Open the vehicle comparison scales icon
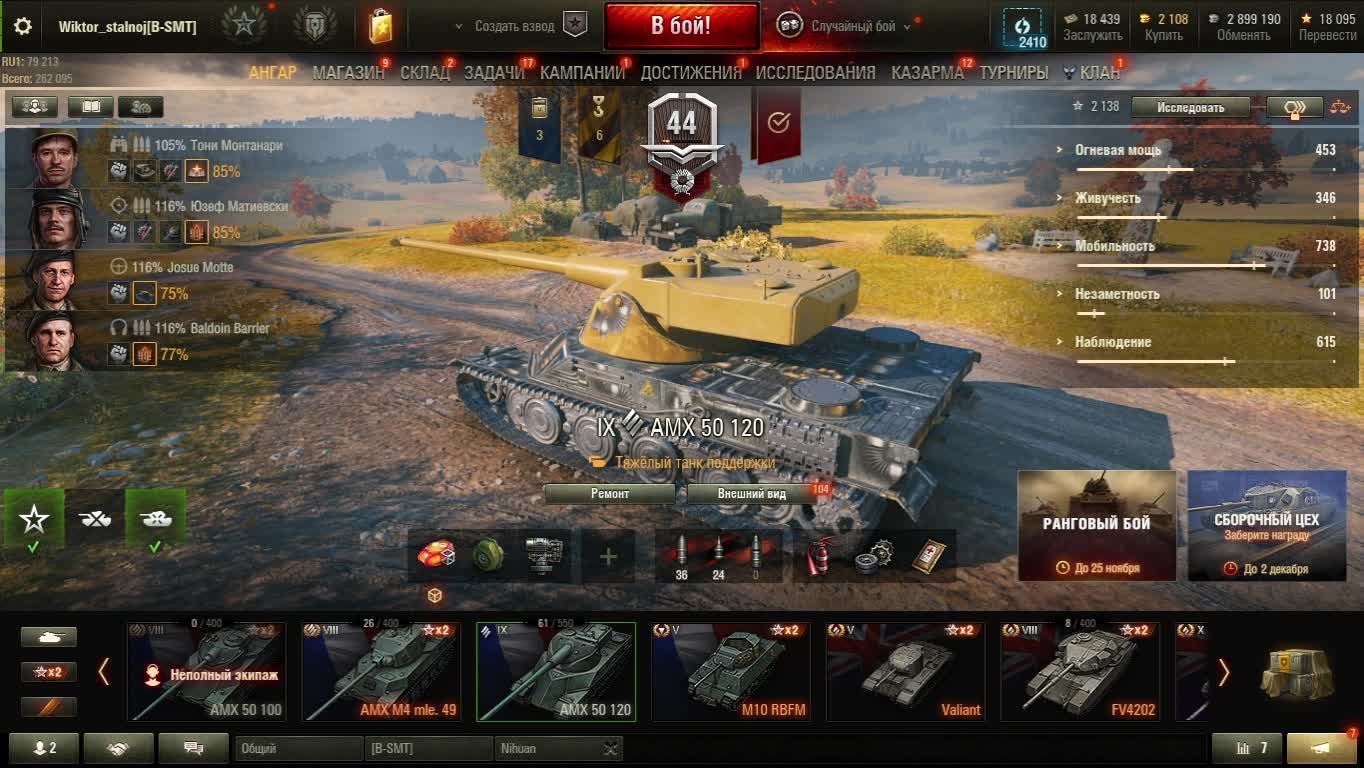 click(x=1339, y=106)
